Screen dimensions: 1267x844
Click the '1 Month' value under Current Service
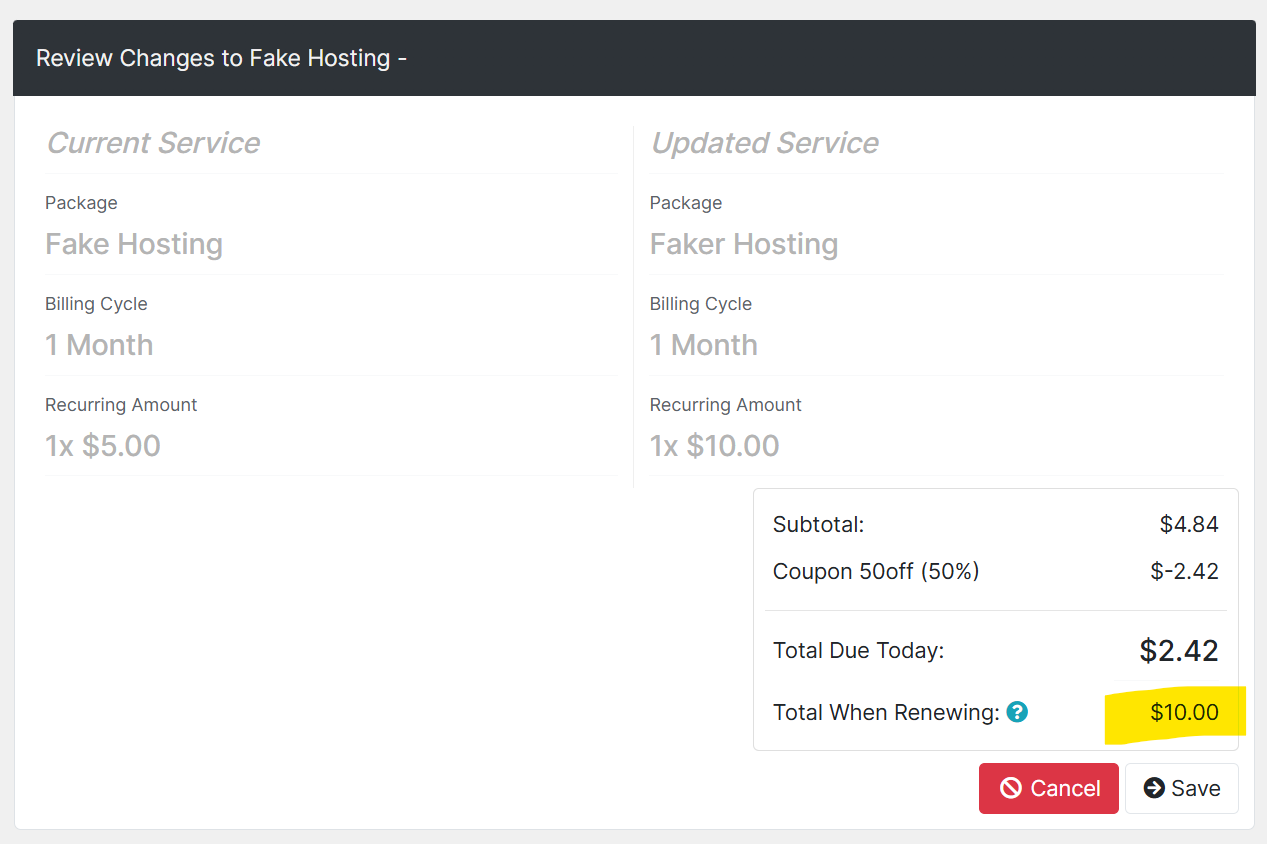[99, 345]
